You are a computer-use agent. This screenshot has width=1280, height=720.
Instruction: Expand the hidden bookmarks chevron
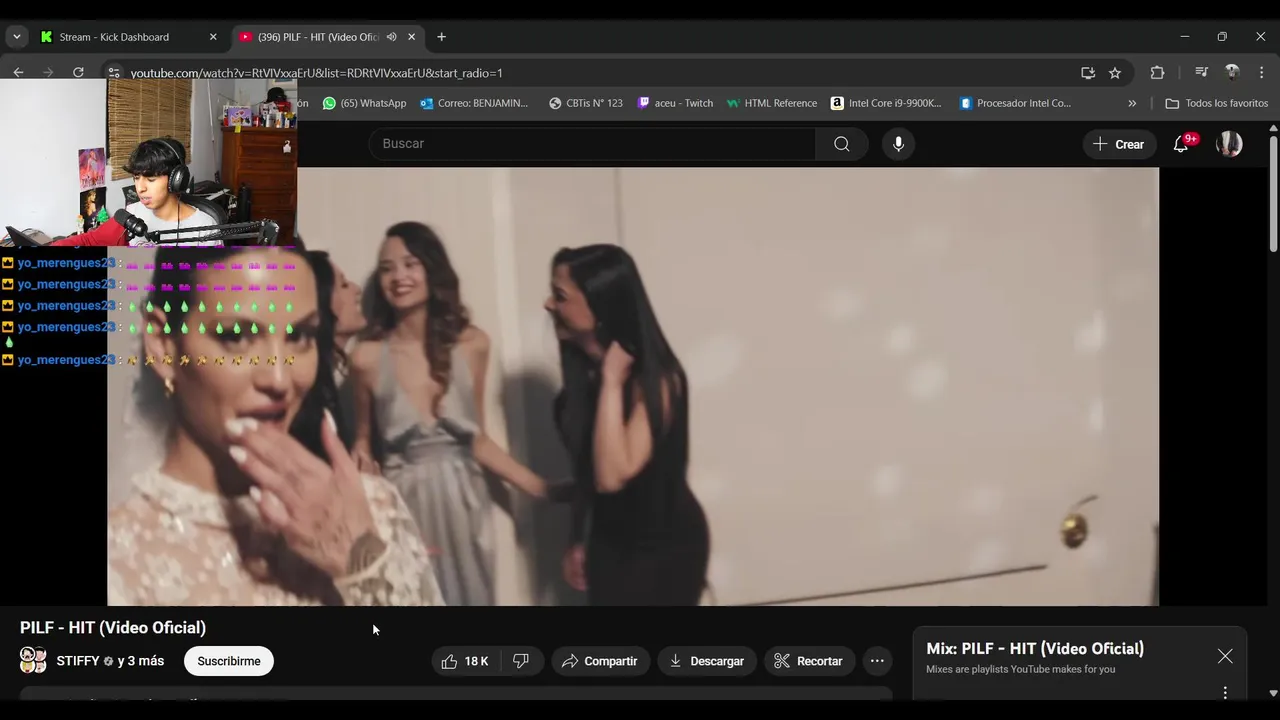click(x=1132, y=103)
